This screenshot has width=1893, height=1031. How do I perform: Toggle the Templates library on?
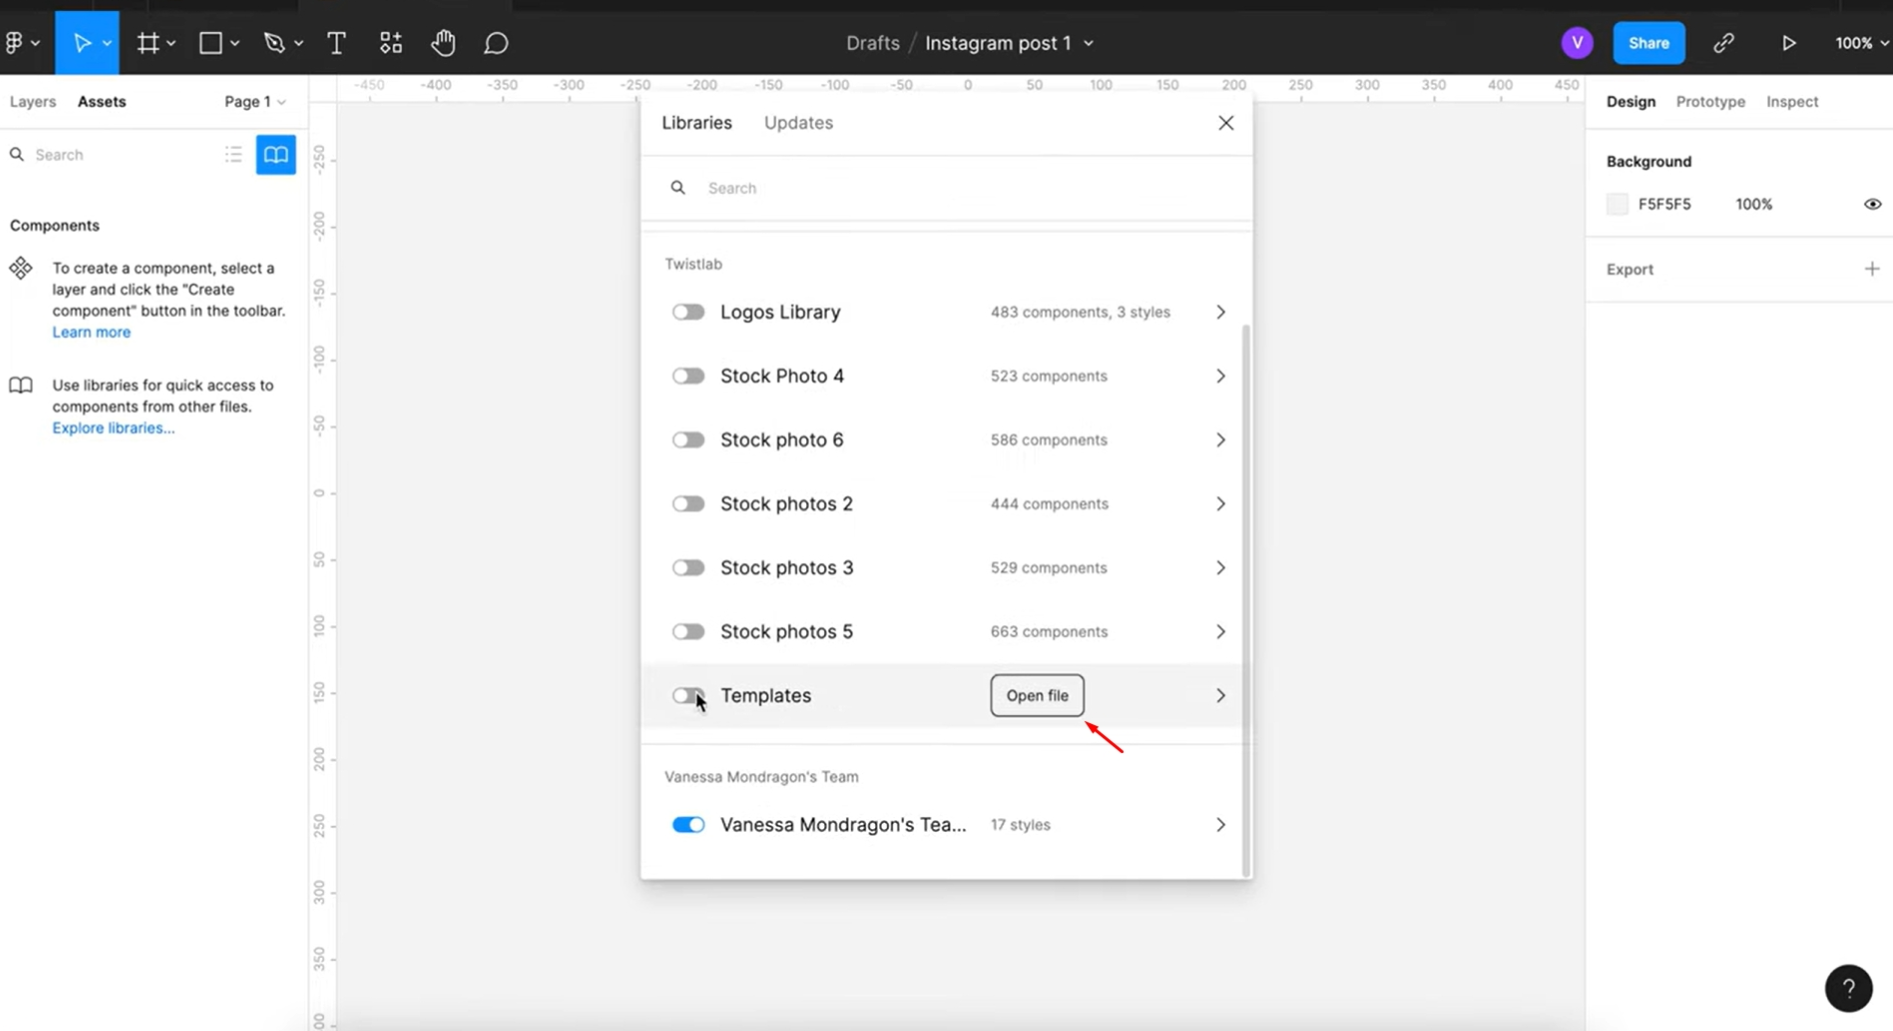(688, 695)
